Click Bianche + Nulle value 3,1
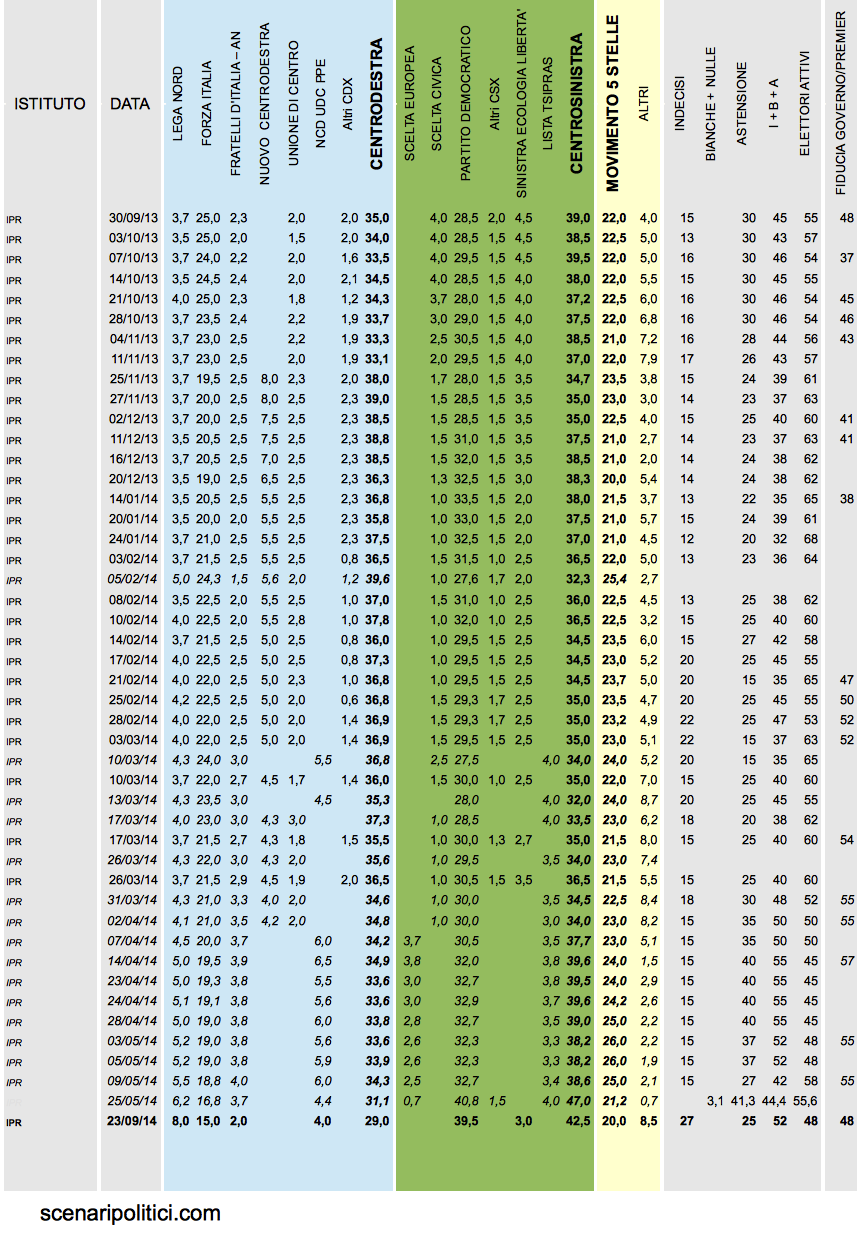 (714, 1102)
